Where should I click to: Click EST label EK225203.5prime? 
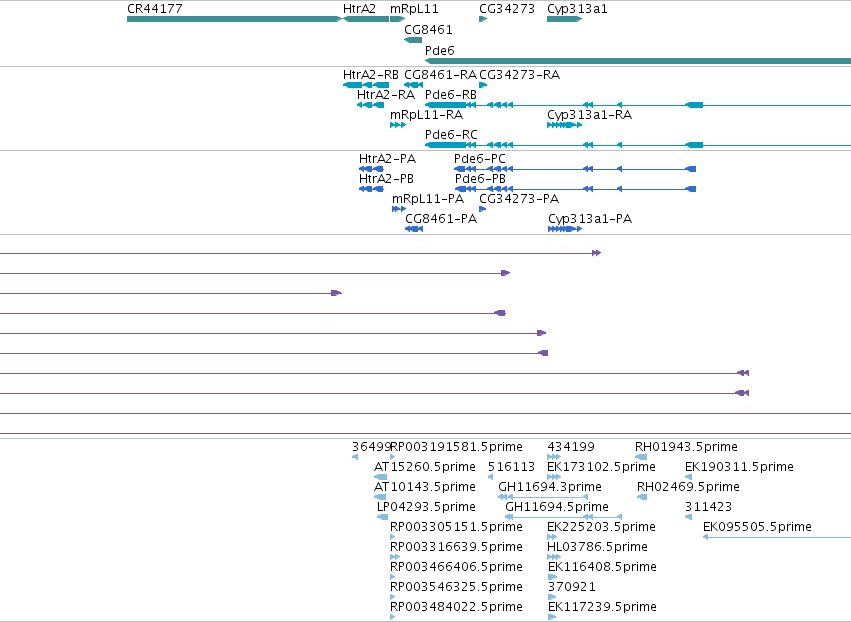click(601, 527)
